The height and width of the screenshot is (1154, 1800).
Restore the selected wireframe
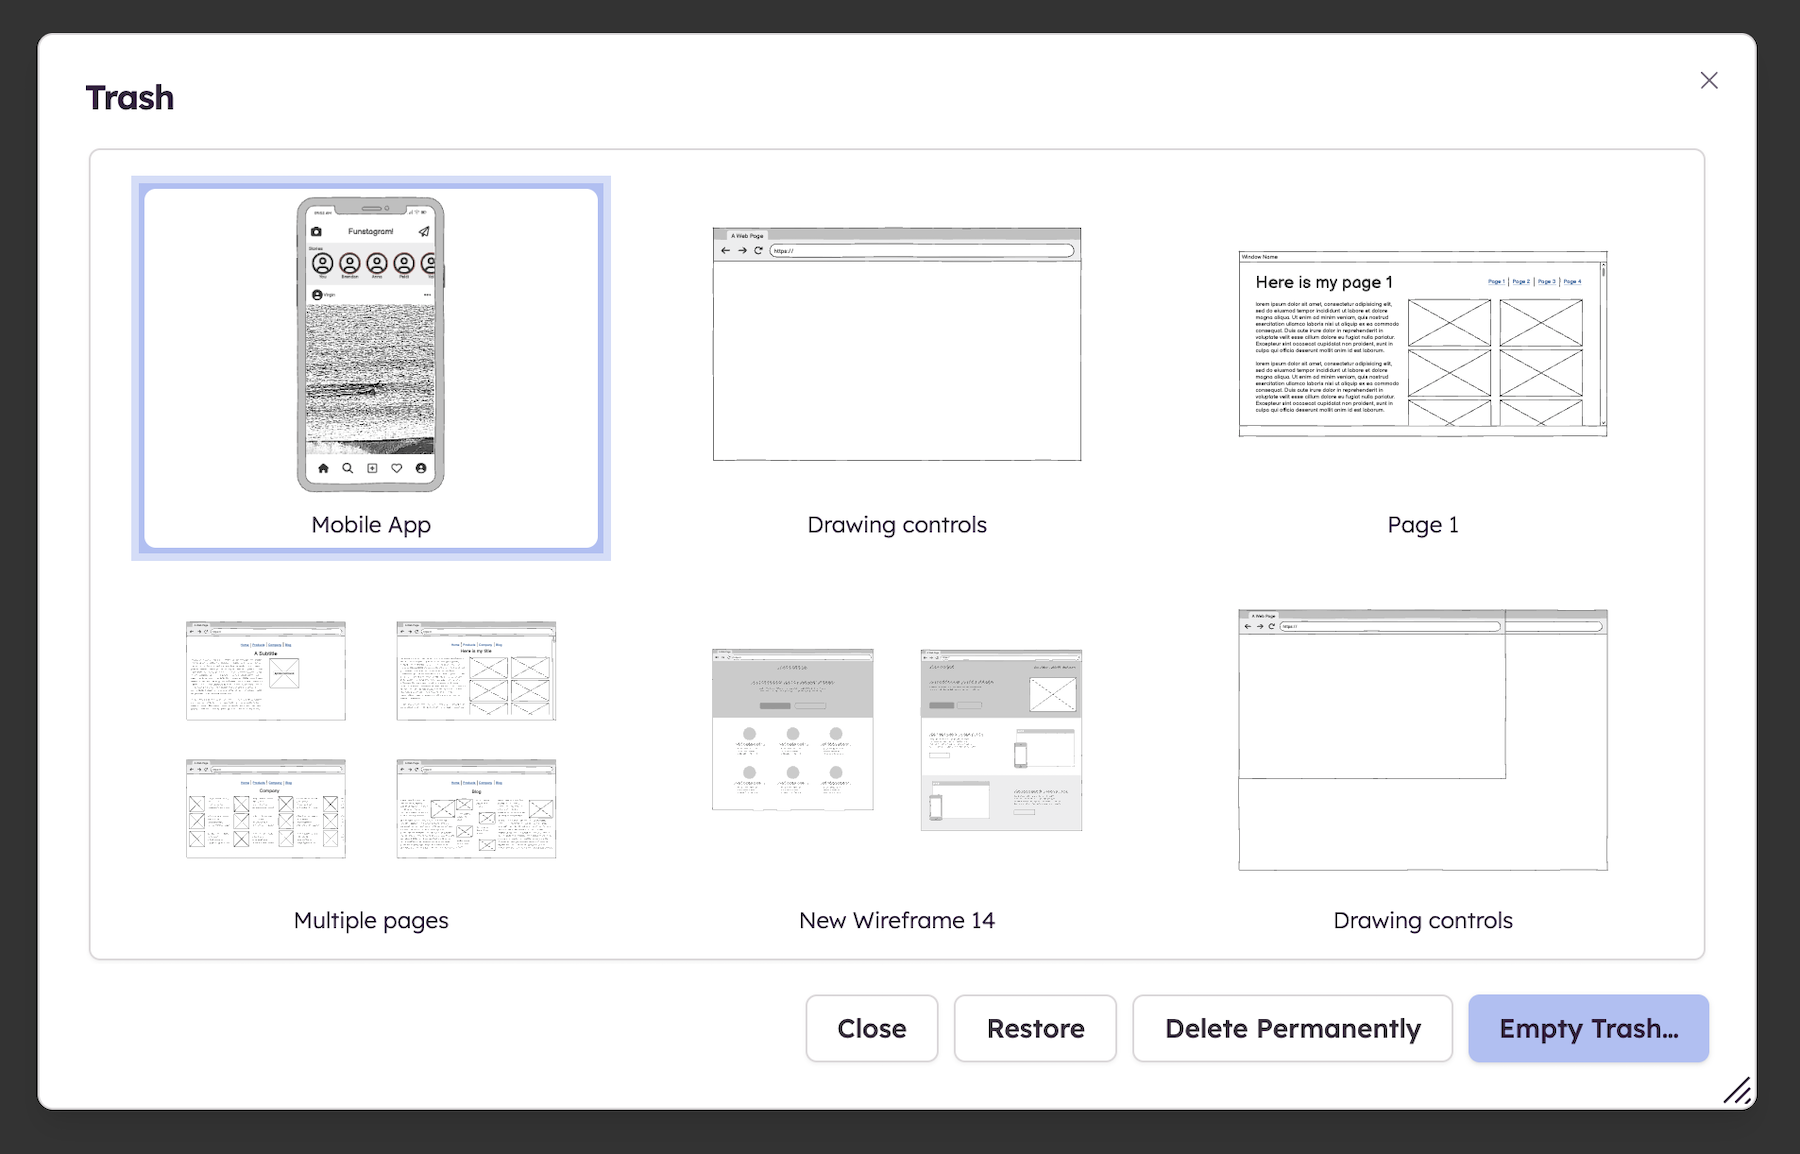[1034, 1028]
